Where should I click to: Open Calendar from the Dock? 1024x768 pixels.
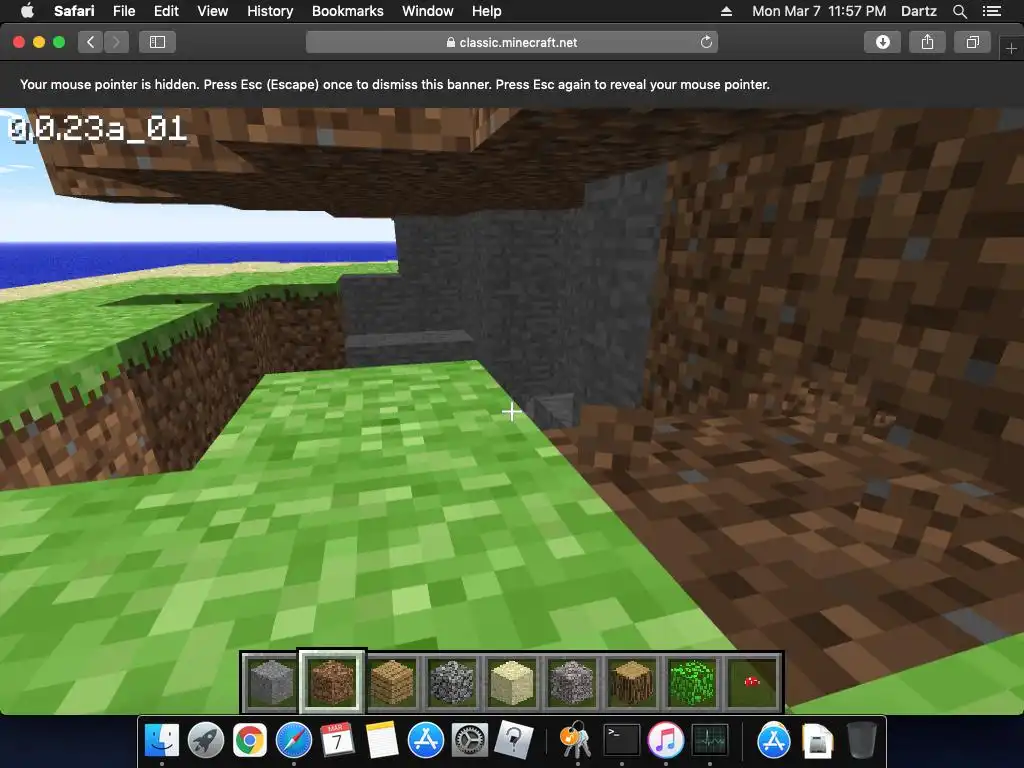coord(338,741)
